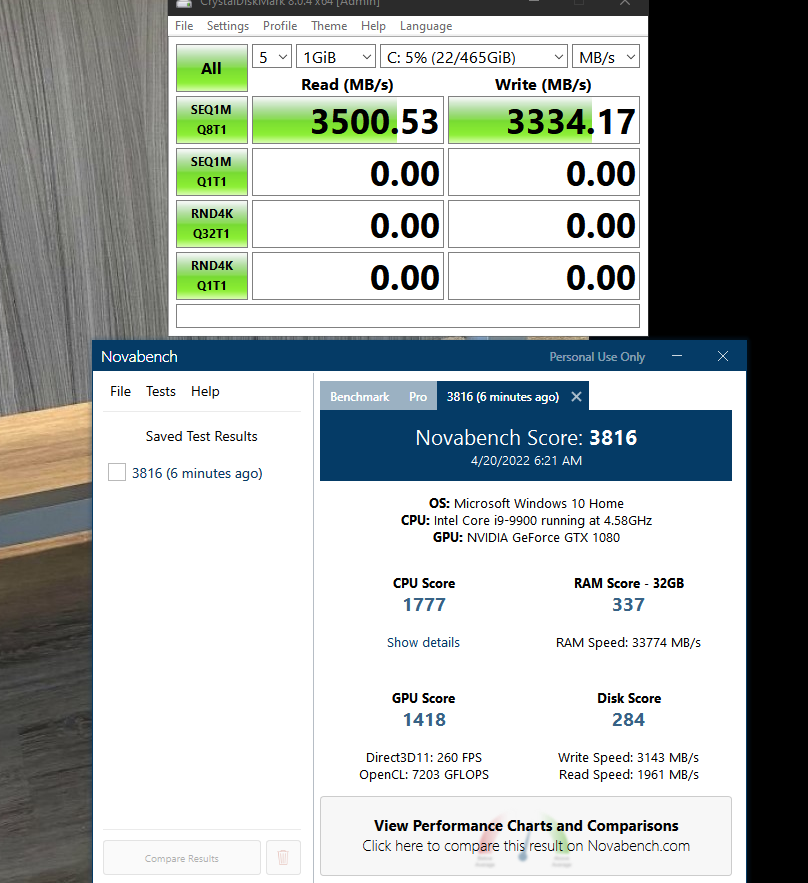Open the test size dropdown showing 1GiB

[336, 57]
